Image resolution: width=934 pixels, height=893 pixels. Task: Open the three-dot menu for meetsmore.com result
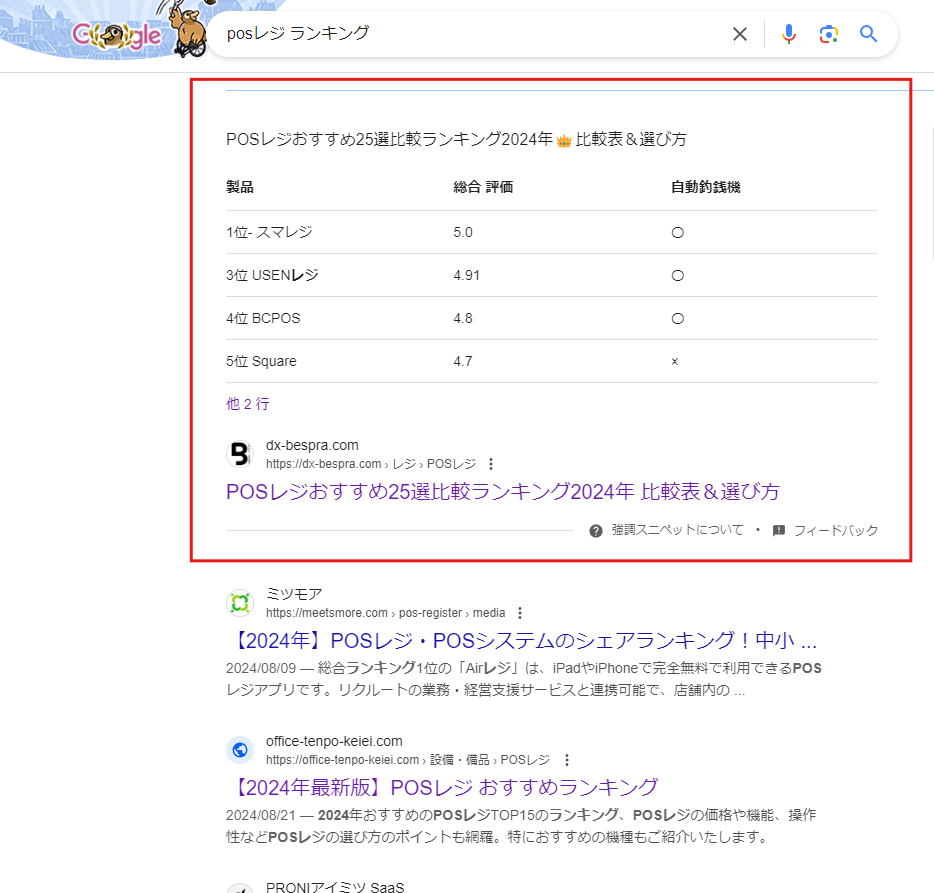pyautogui.click(x=520, y=613)
